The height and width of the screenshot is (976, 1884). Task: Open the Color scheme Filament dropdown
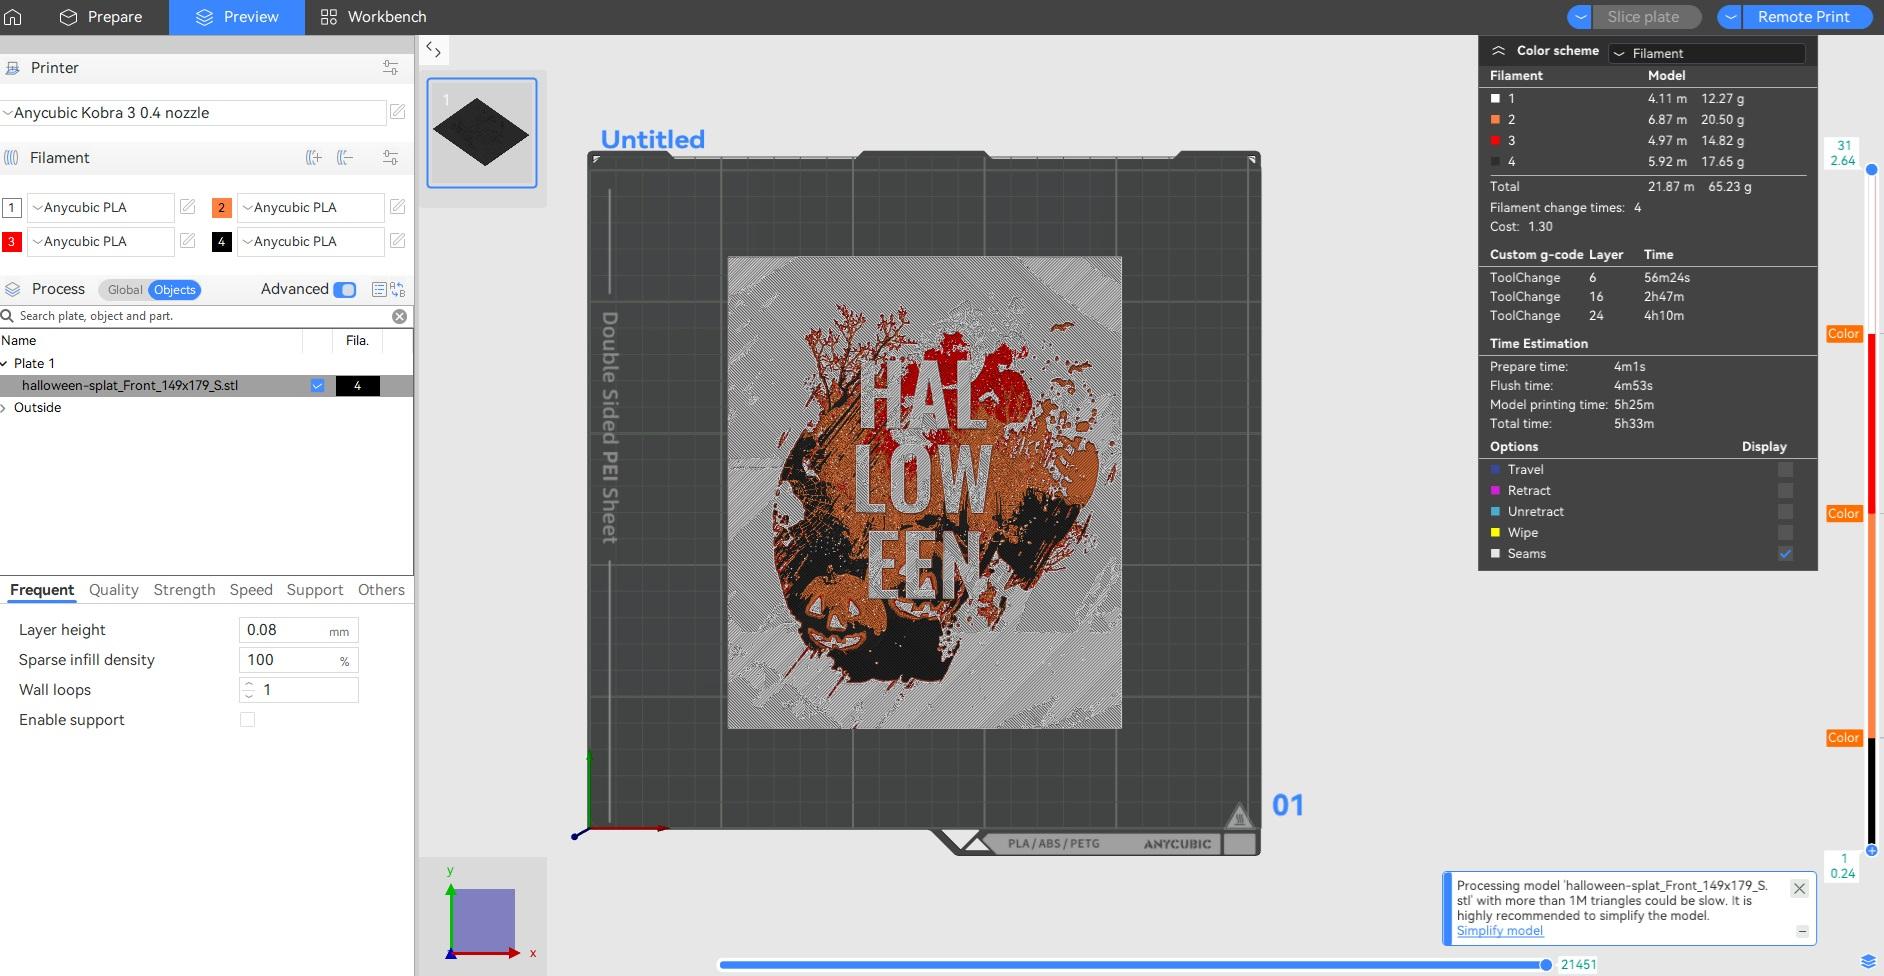pyautogui.click(x=1707, y=53)
